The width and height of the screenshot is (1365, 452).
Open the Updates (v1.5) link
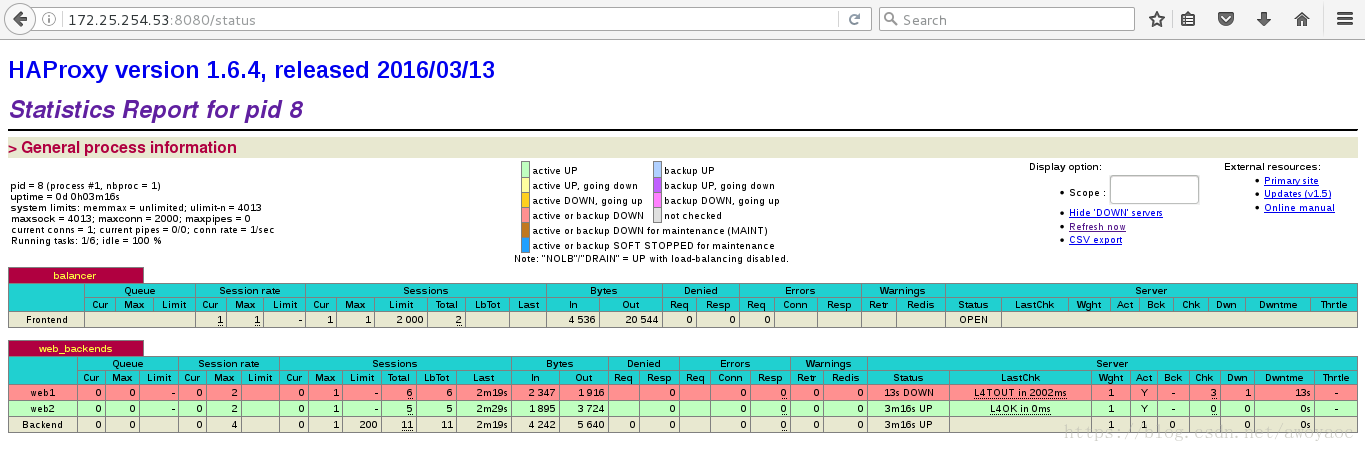tap(1297, 194)
